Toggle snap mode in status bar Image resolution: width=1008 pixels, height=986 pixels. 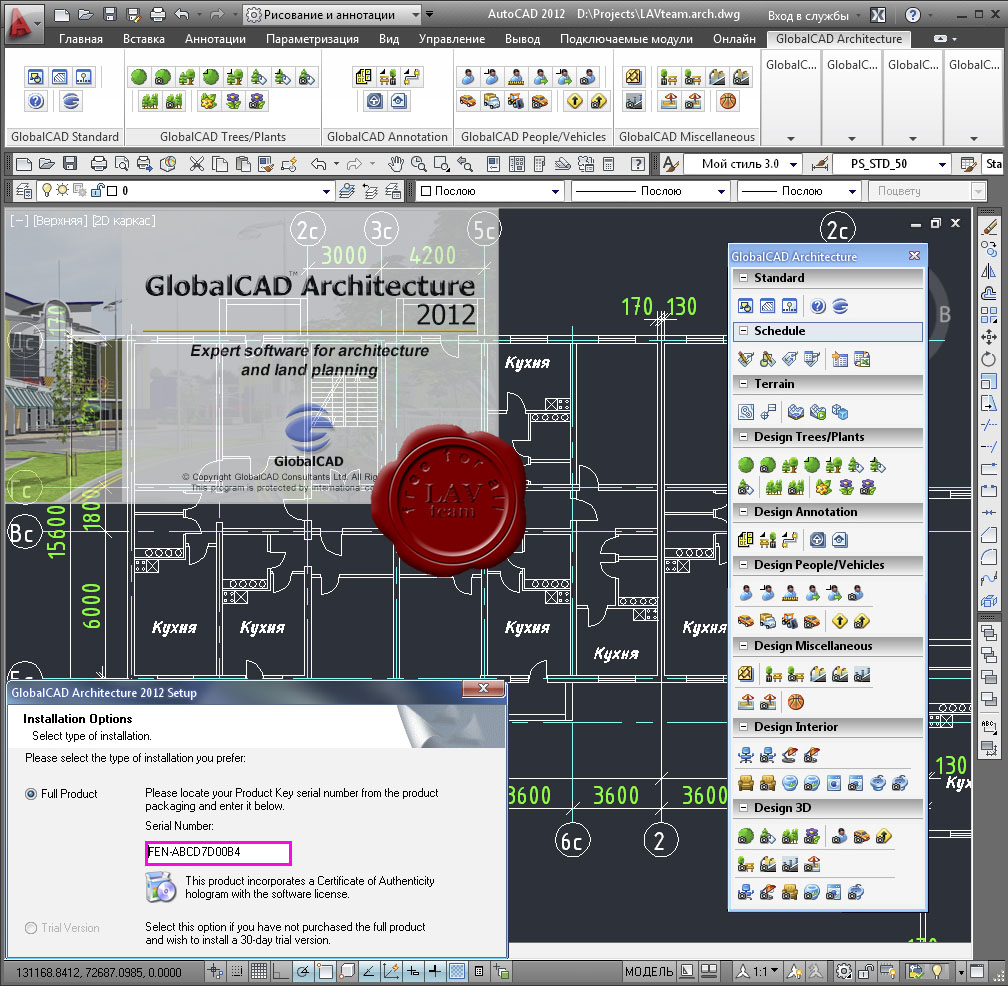(x=237, y=971)
